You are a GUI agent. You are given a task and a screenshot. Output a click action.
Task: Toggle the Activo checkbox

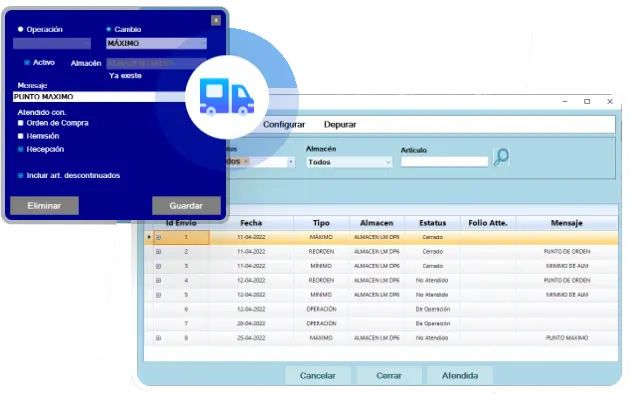tap(27, 62)
